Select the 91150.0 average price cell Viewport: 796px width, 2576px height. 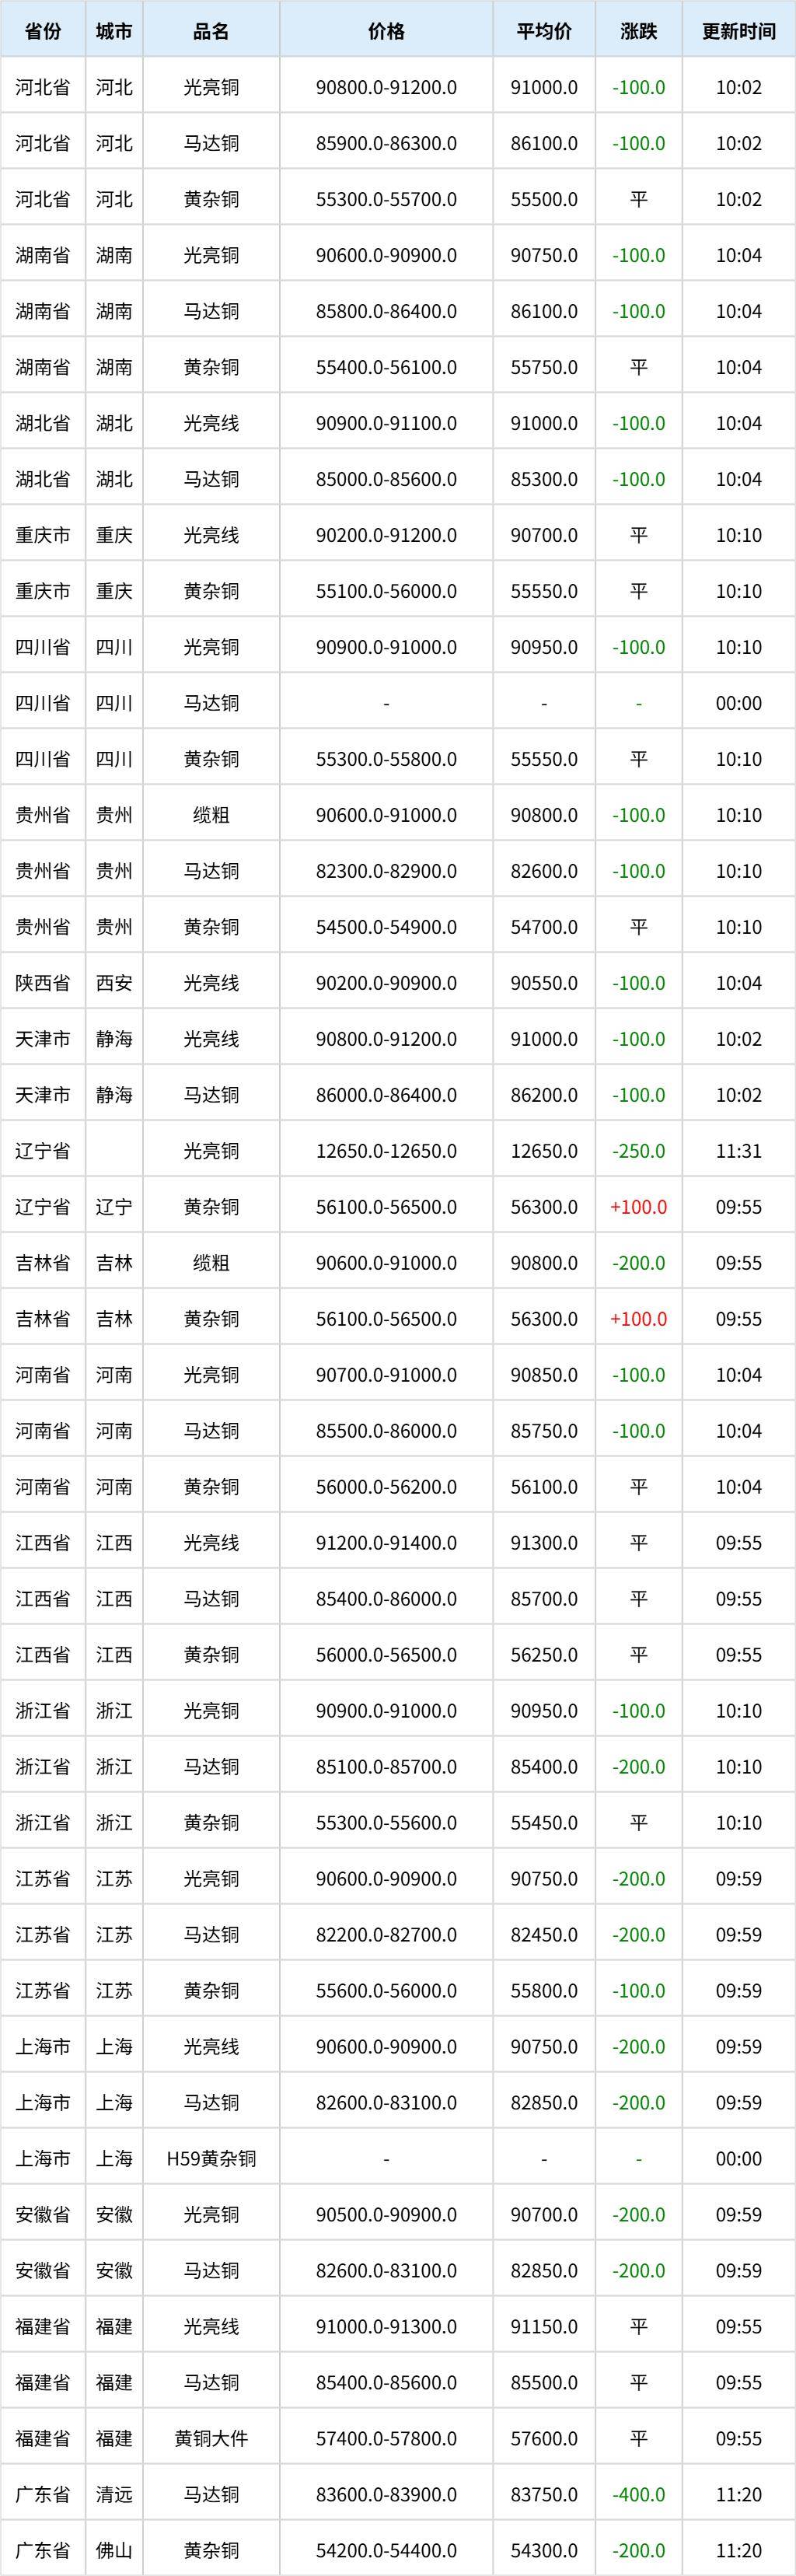coord(544,2327)
